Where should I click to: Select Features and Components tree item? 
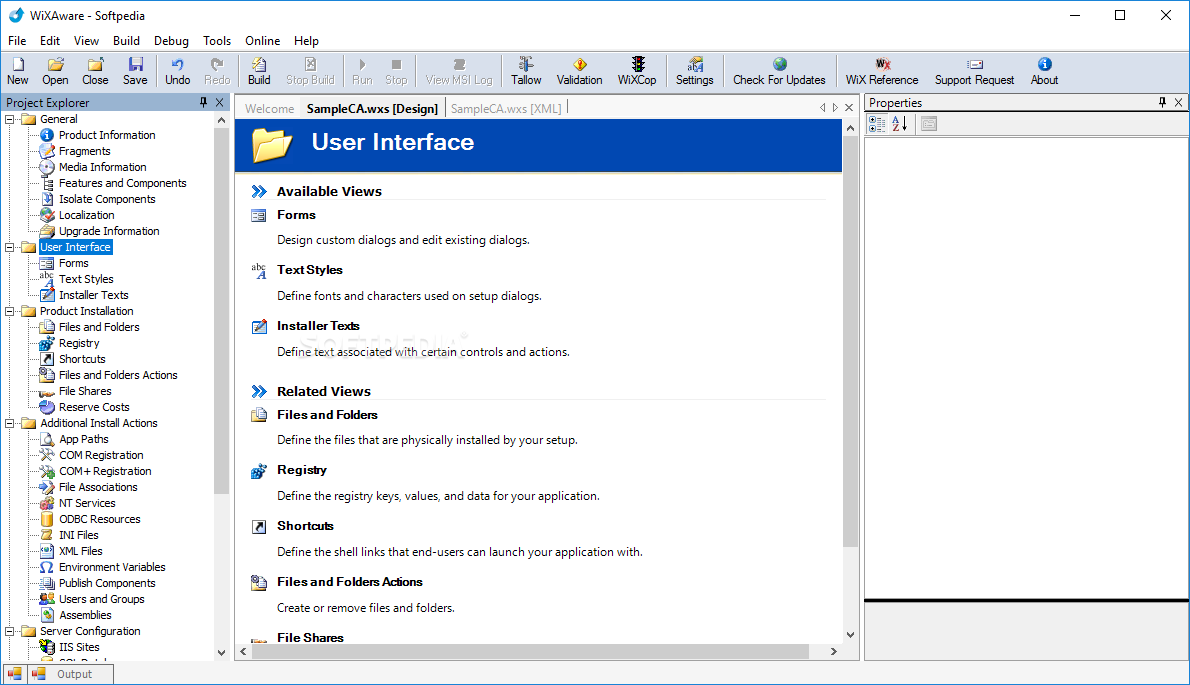click(x=122, y=183)
